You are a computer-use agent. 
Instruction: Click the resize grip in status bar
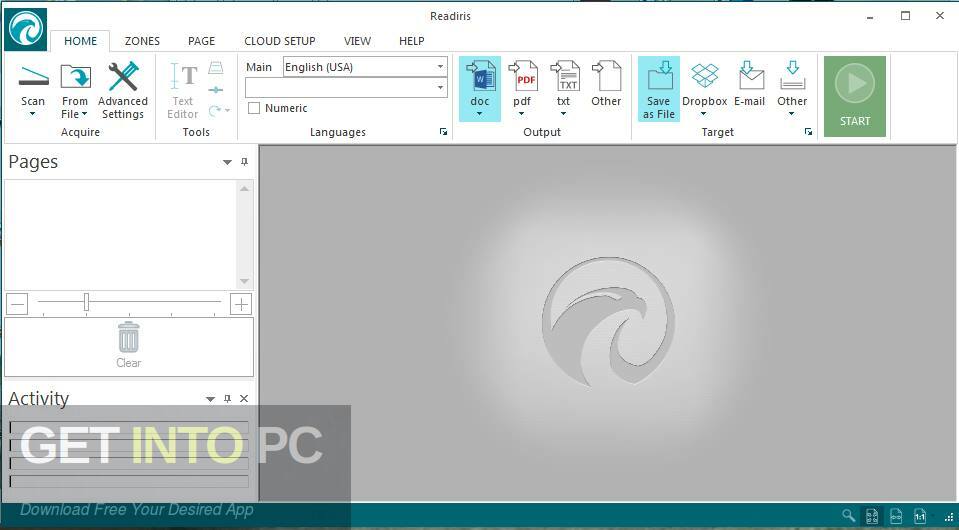click(x=949, y=517)
